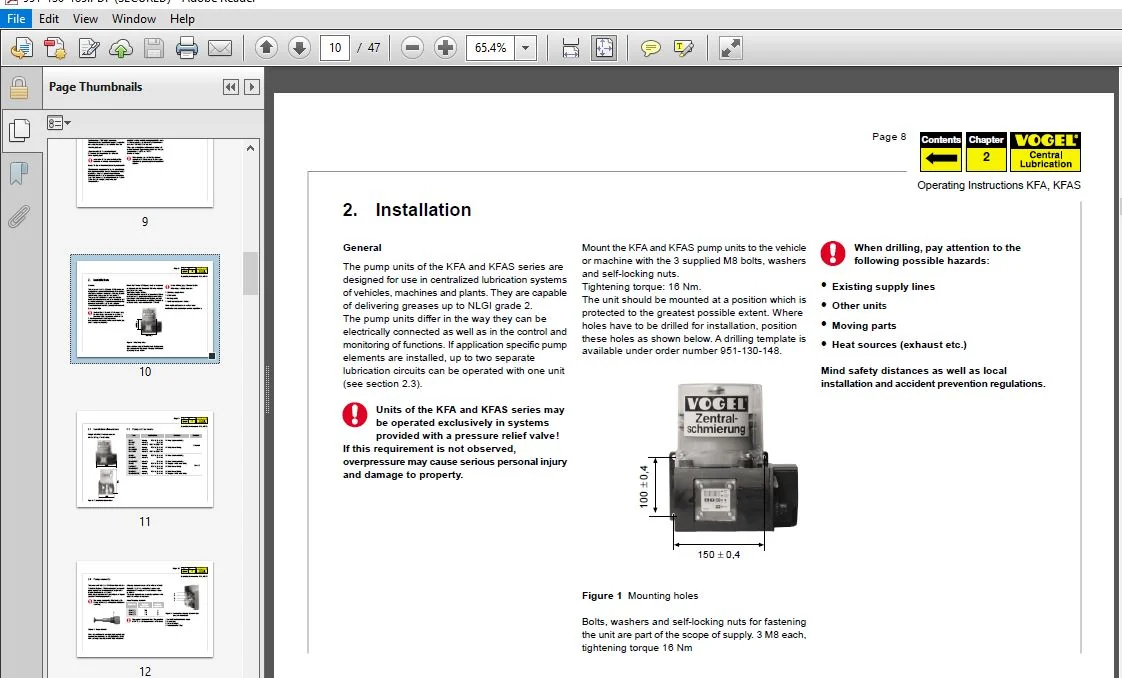The image size is (1122, 678).
Task: Click the highlight text tool icon
Action: coord(683,48)
